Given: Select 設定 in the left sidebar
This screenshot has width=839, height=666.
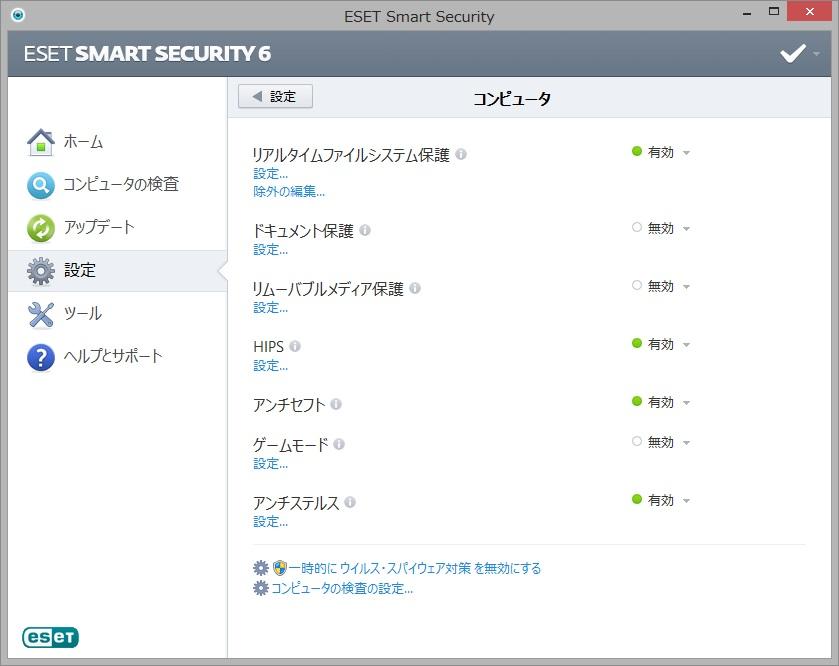Looking at the screenshot, I should 80,270.
